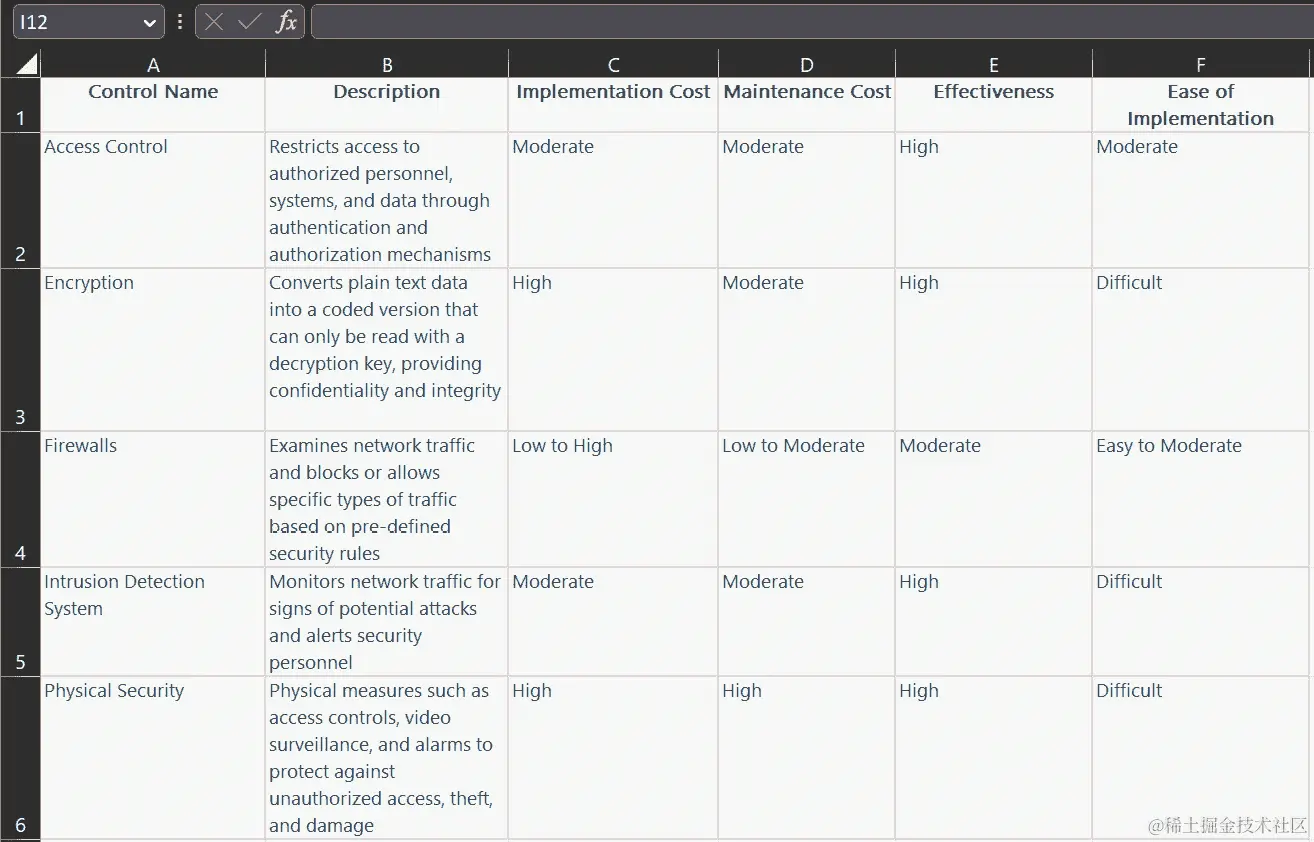This screenshot has height=842, width=1314.
Task: Select Intrusion Detection System's 'Difficult' cell
Action: click(1201, 622)
